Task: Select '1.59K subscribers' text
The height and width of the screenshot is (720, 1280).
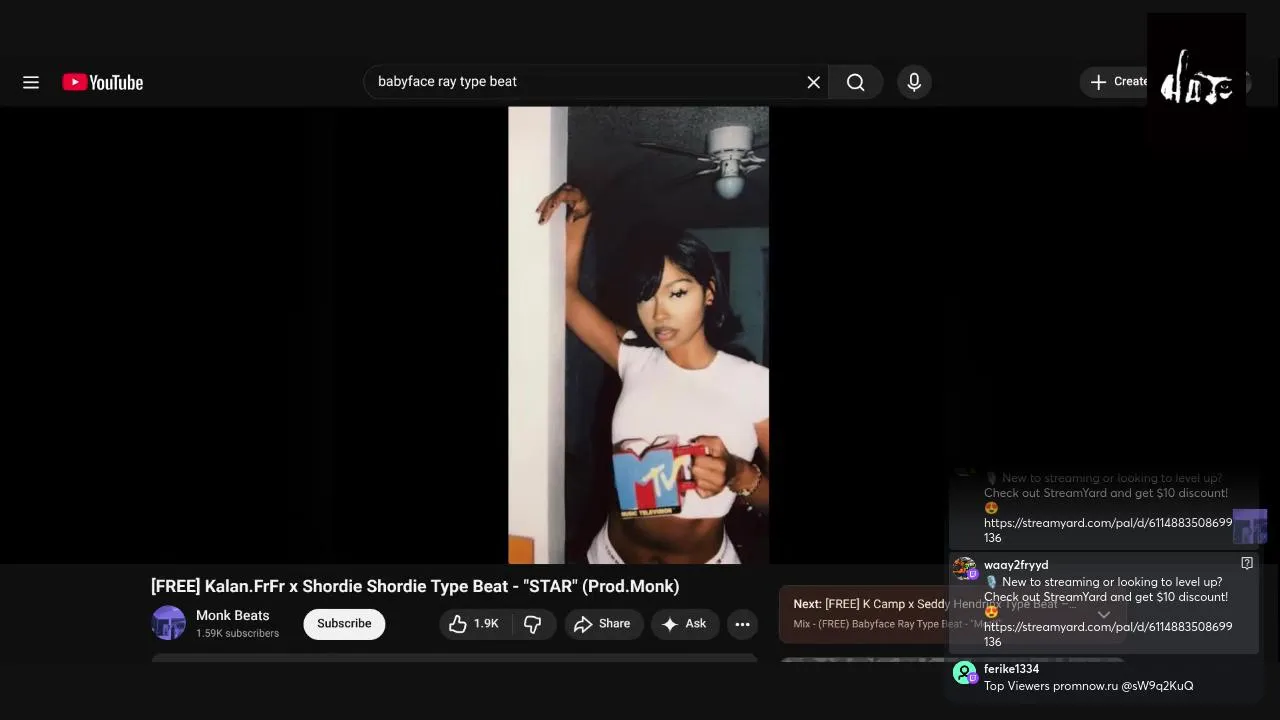Action: [238, 633]
